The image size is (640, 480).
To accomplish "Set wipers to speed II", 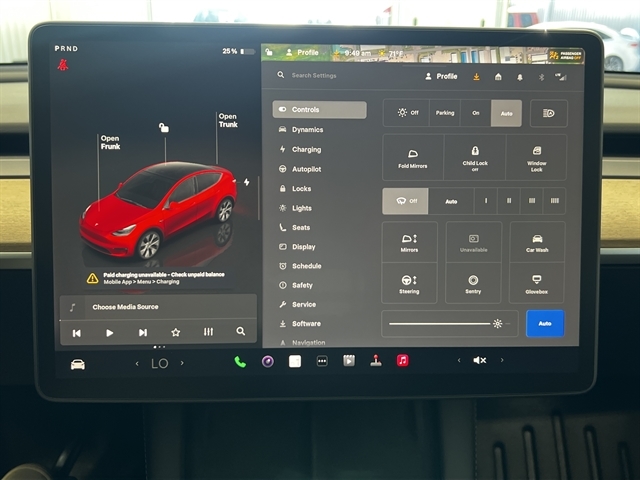I will click(x=509, y=201).
